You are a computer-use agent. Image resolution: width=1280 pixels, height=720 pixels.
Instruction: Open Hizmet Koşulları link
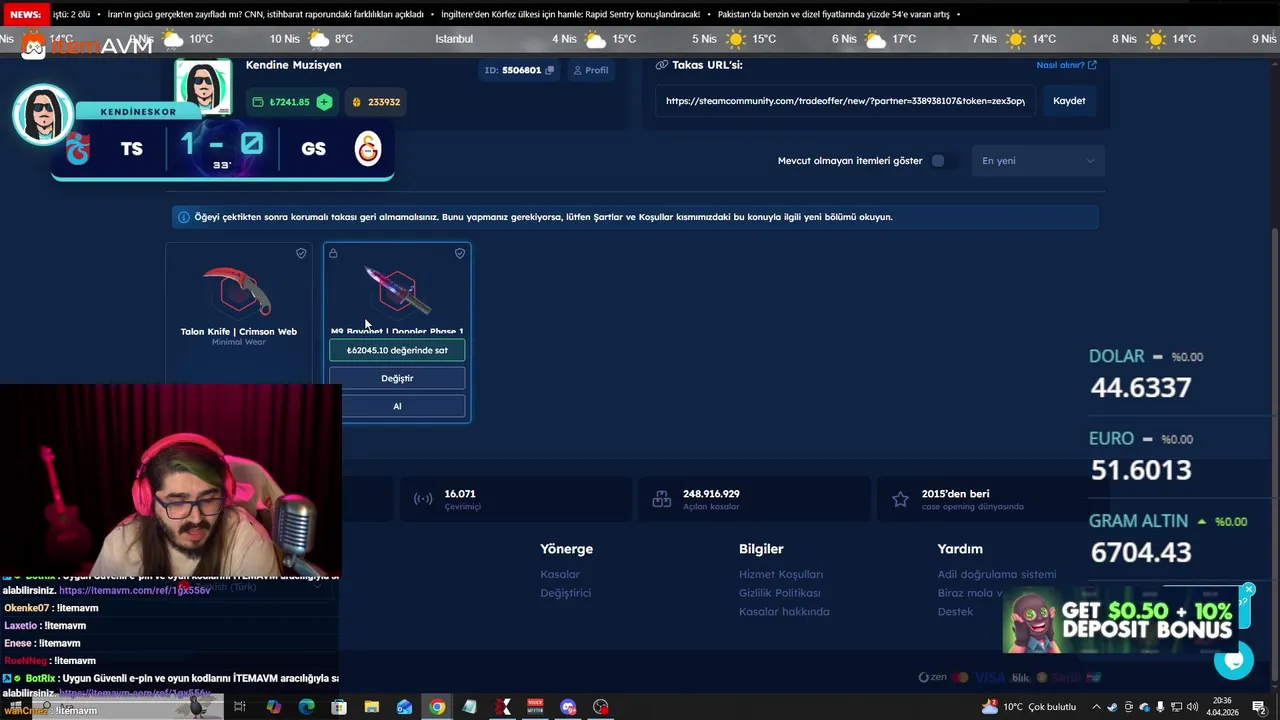click(x=781, y=575)
